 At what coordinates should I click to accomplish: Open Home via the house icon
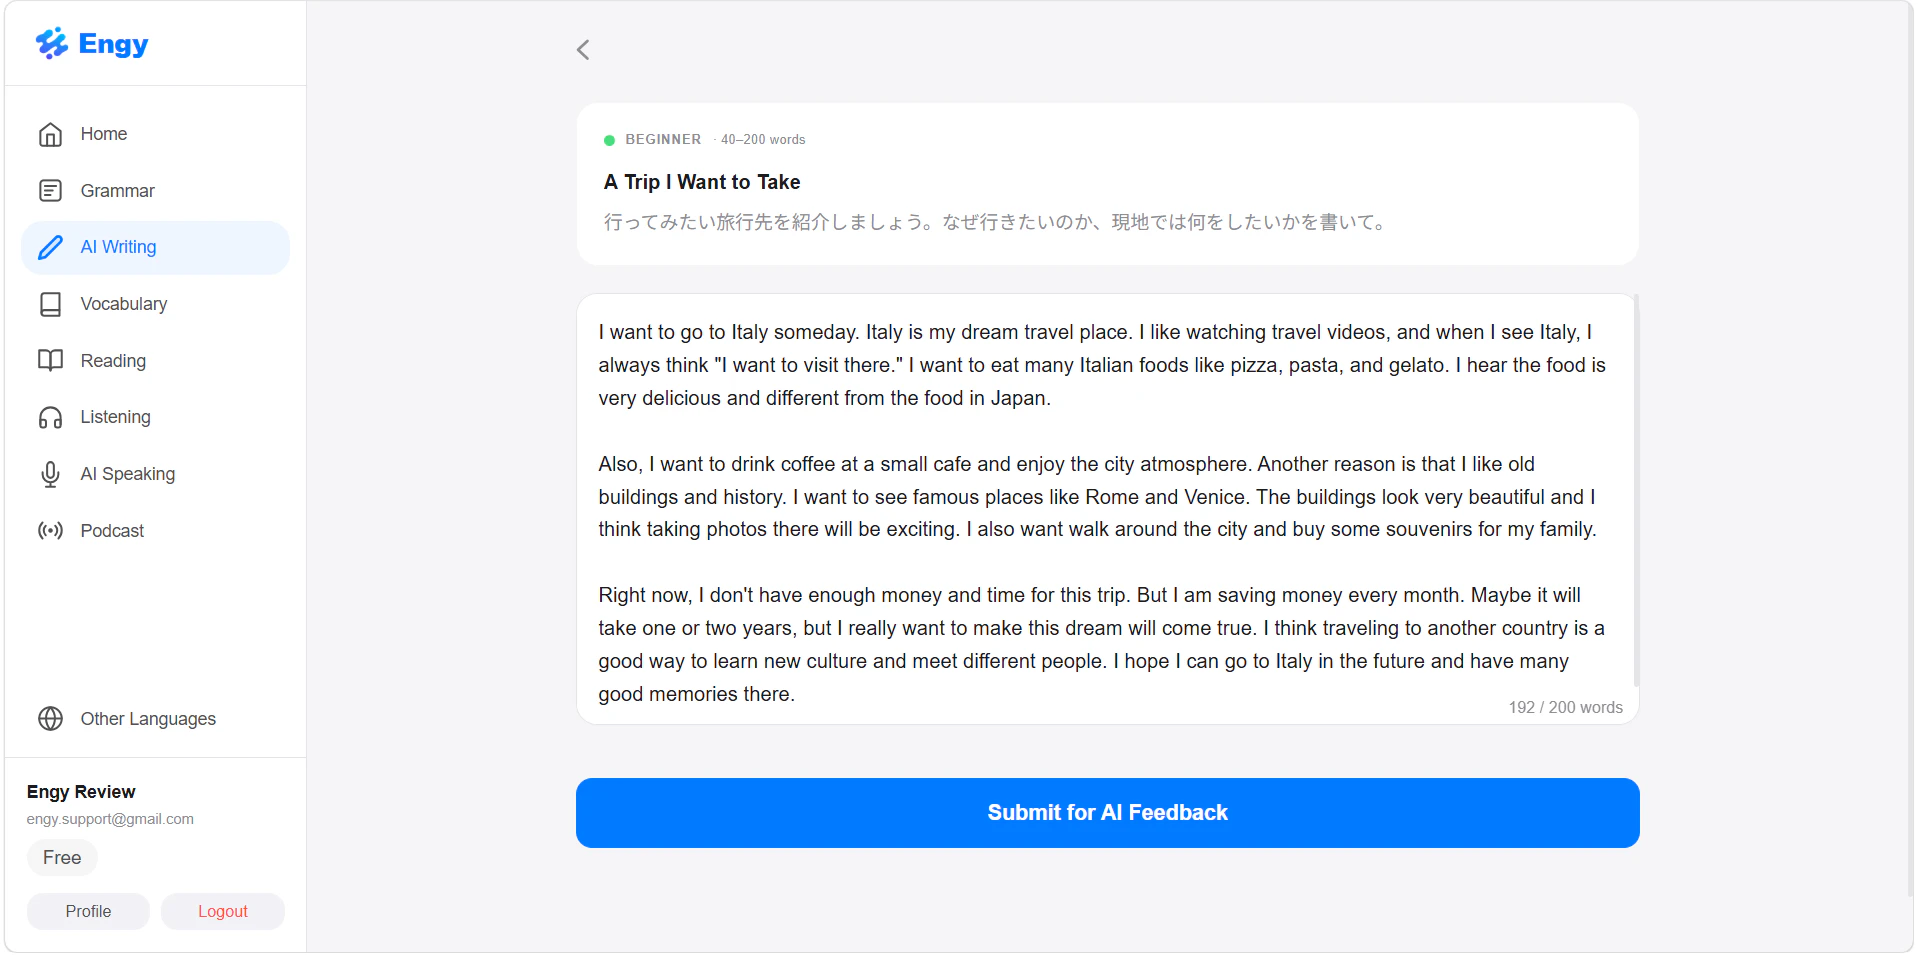pos(50,134)
